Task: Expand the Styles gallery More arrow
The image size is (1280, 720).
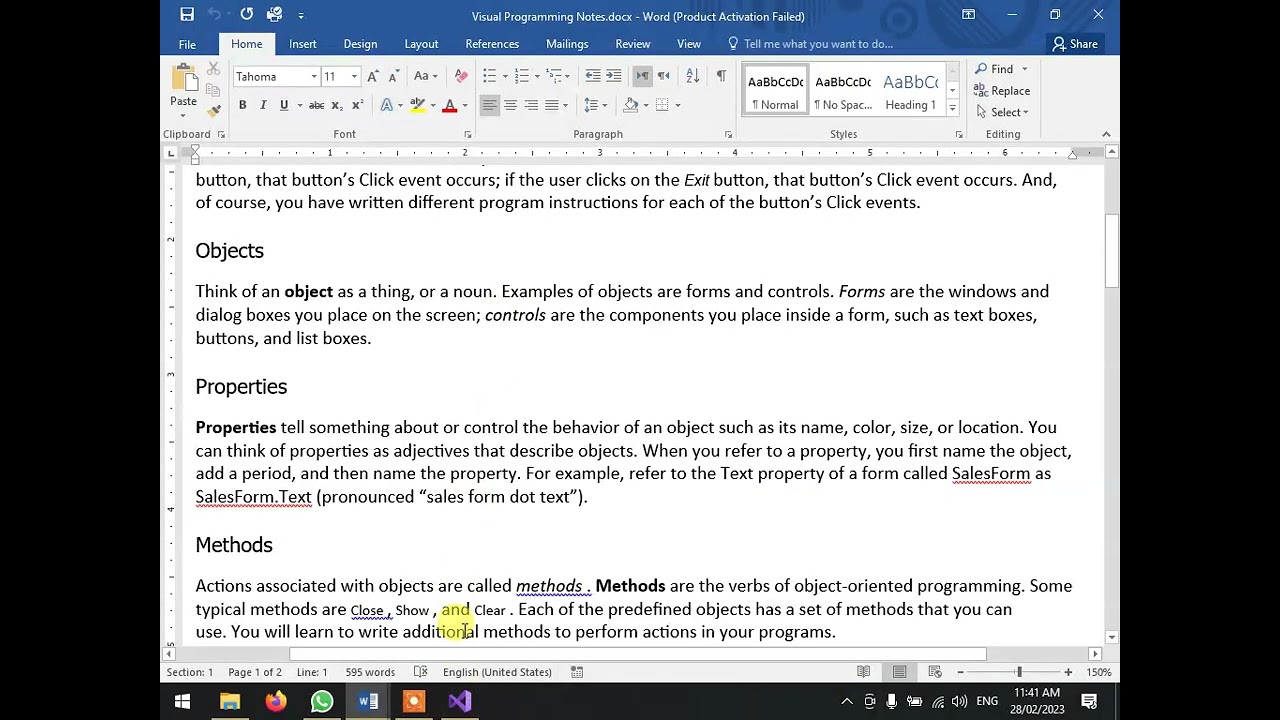Action: 952,108
